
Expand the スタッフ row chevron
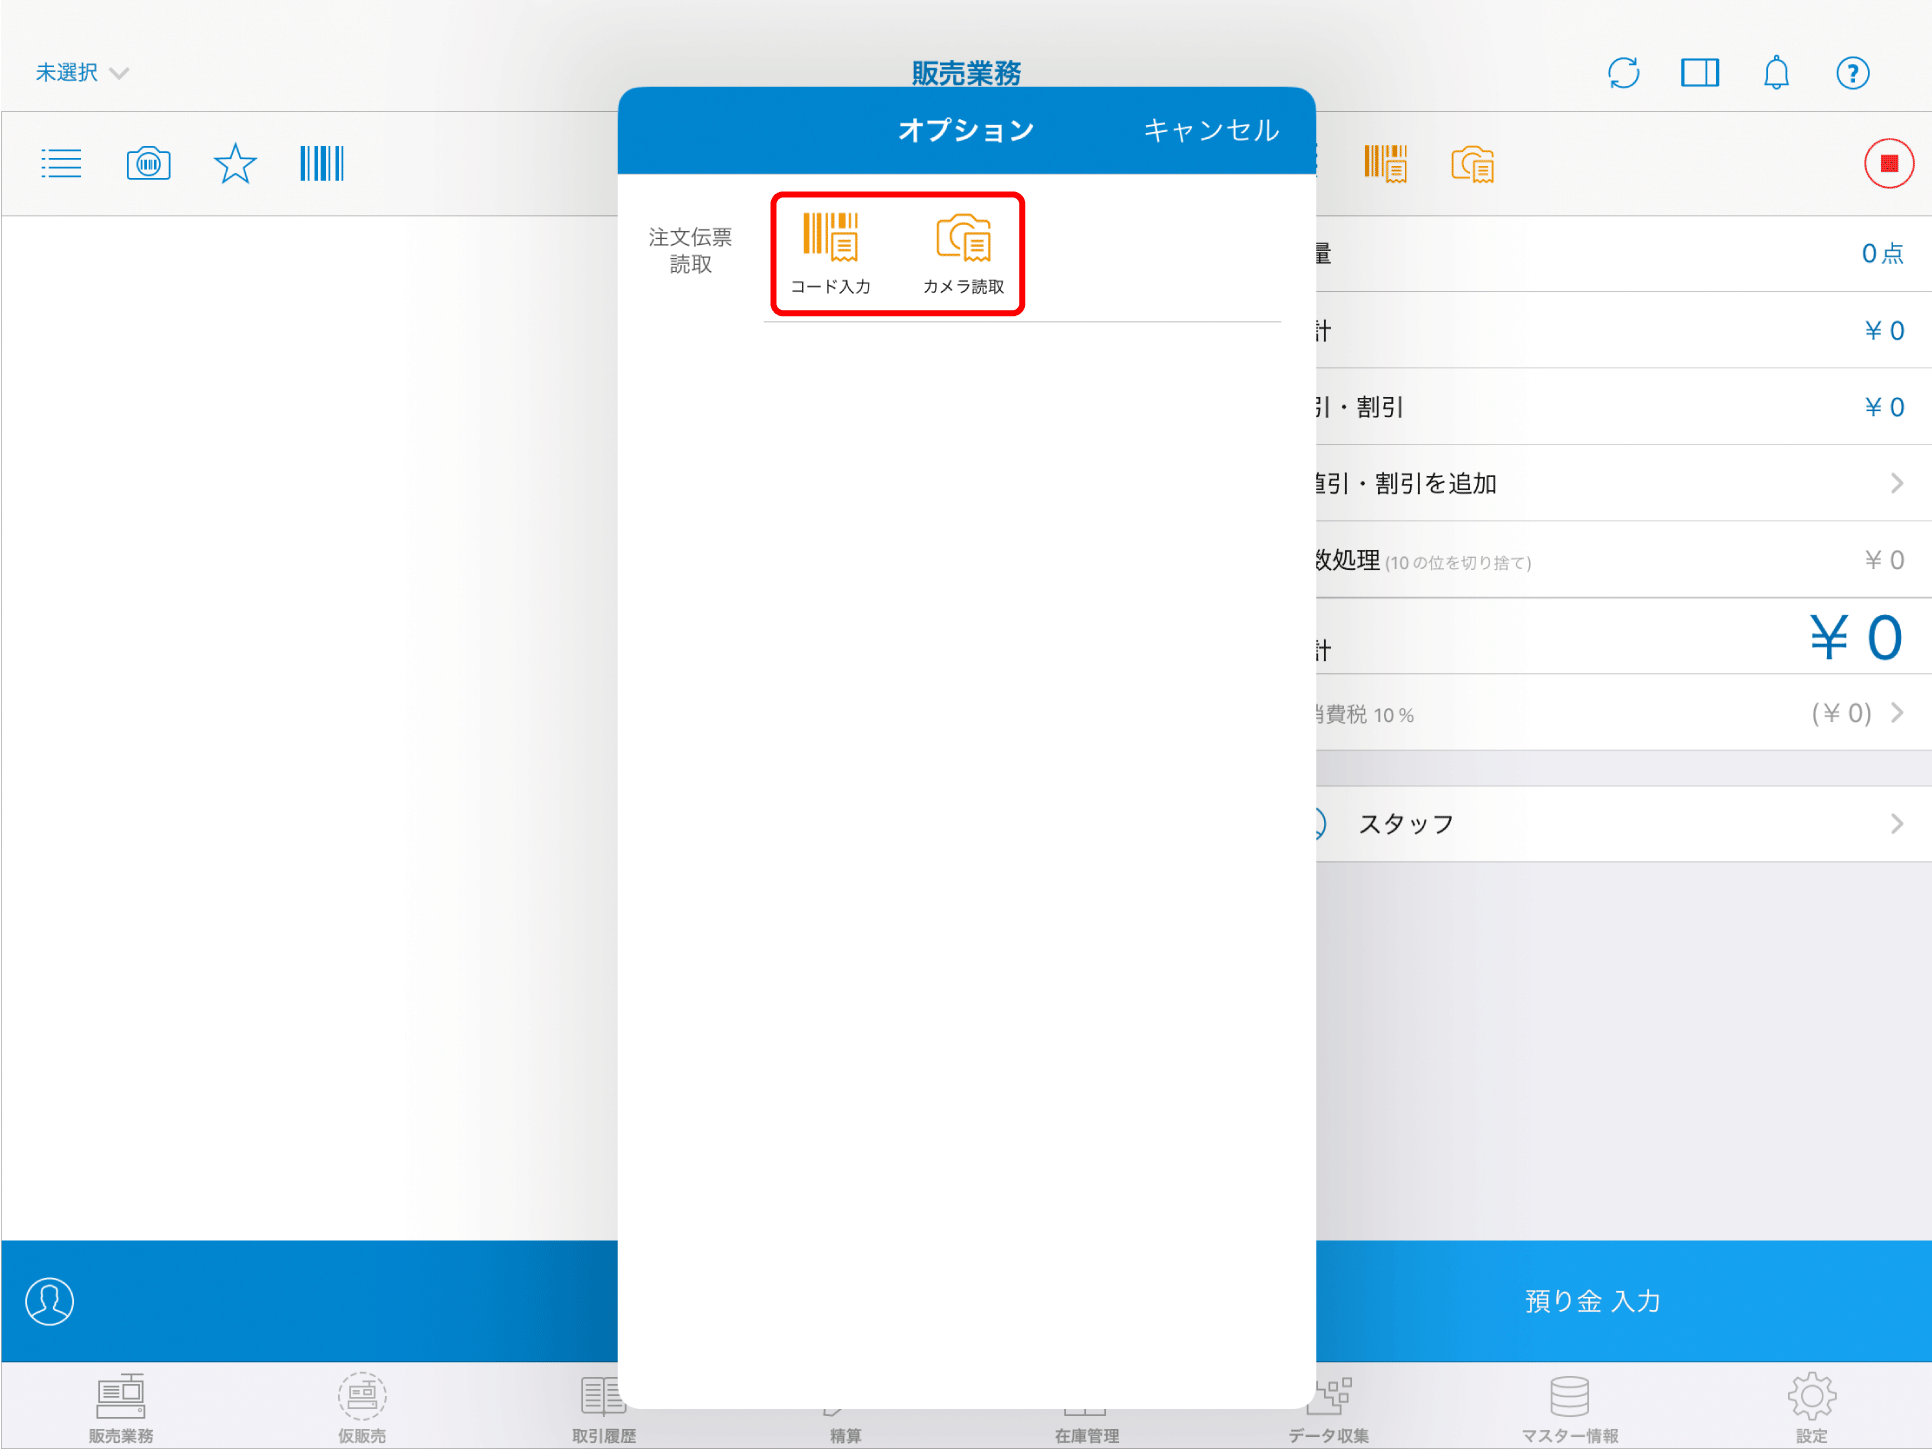click(1896, 824)
